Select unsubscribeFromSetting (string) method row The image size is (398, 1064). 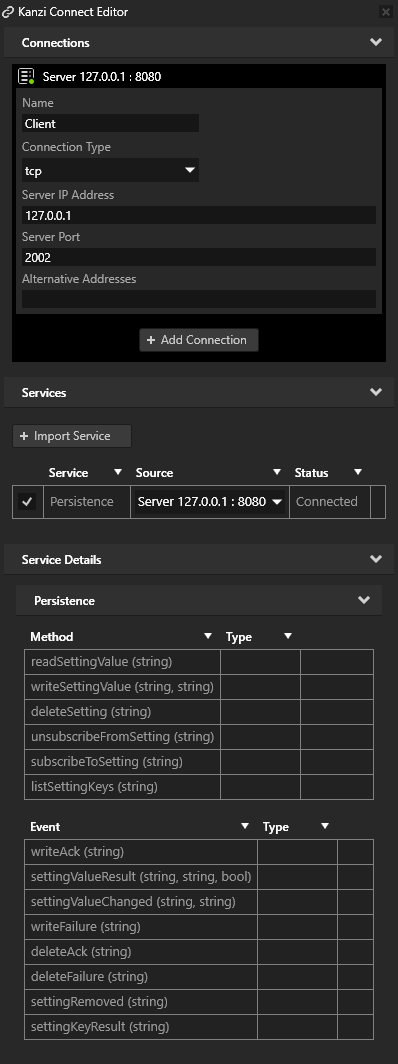[x=199, y=737]
